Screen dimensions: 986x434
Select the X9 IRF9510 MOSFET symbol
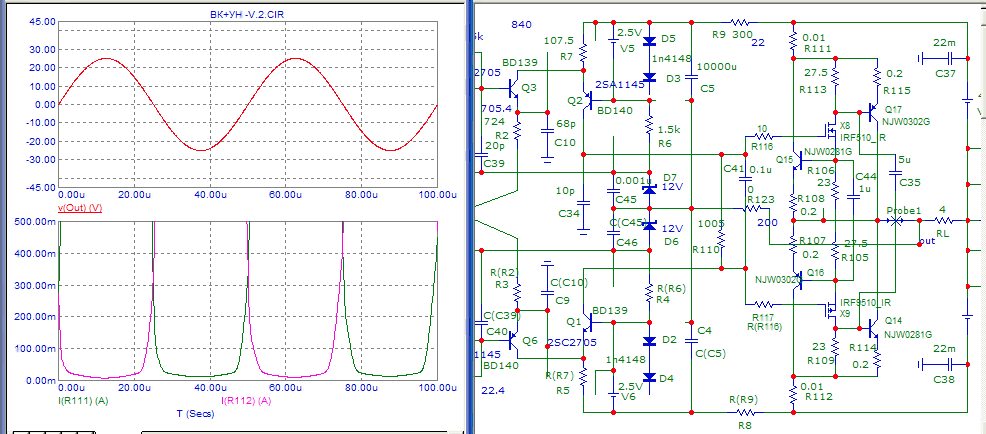(x=831, y=309)
